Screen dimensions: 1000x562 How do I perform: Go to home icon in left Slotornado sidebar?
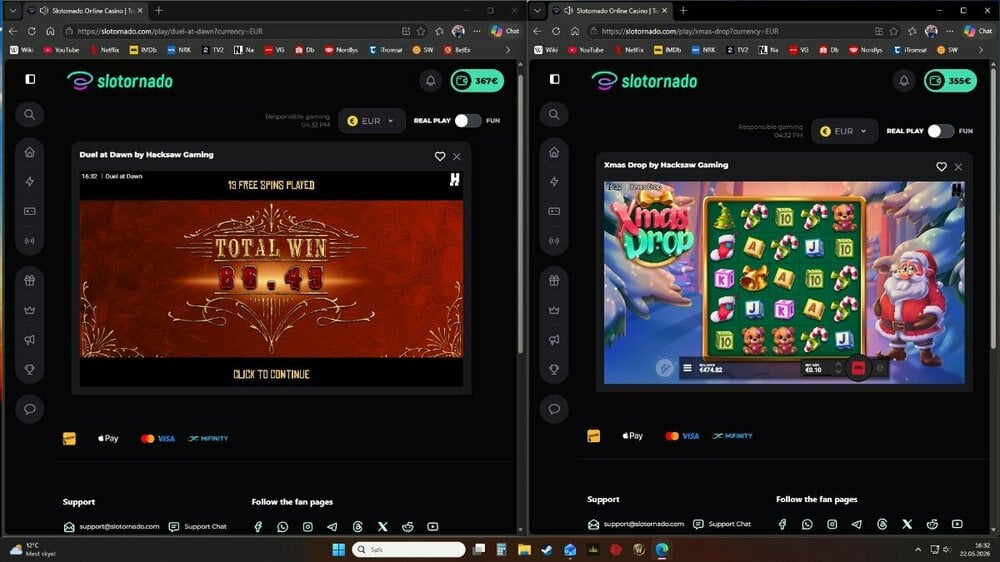pos(29,152)
